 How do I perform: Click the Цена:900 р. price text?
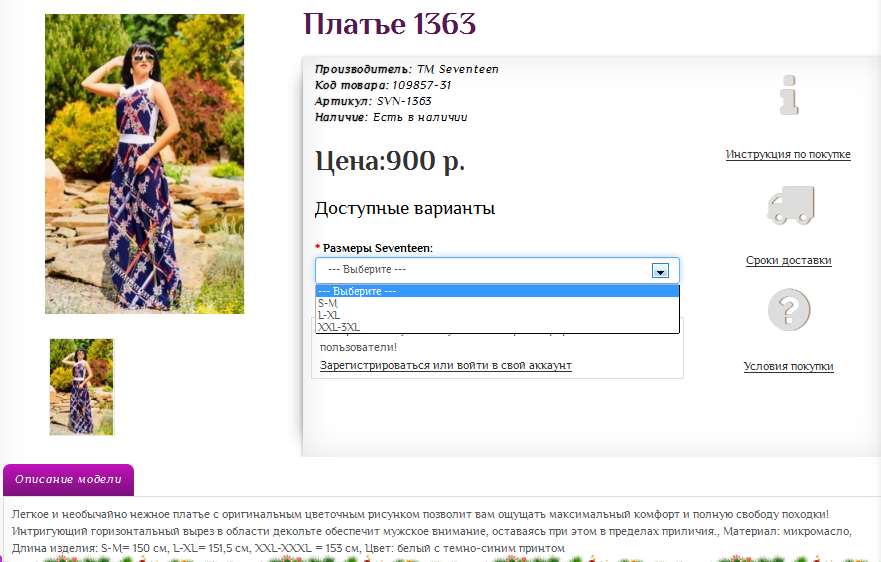pos(390,161)
